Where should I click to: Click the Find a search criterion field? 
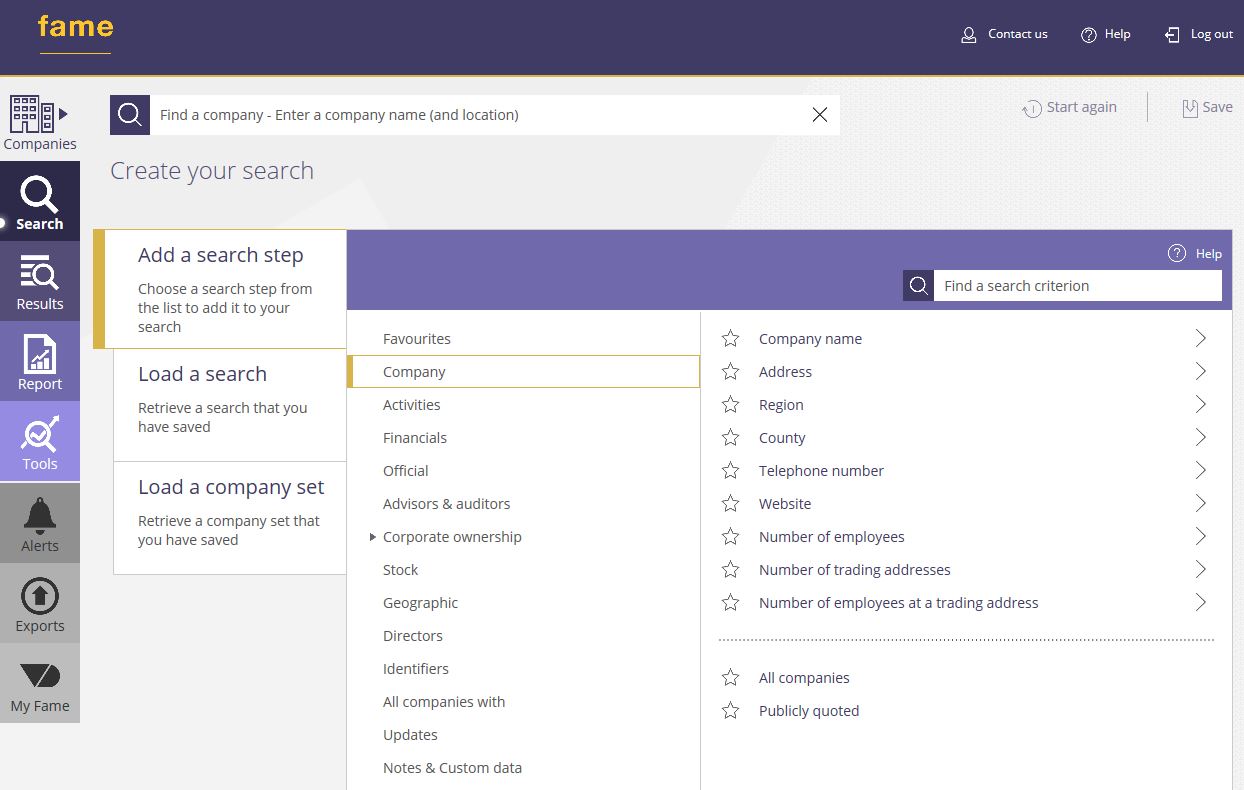point(1076,286)
